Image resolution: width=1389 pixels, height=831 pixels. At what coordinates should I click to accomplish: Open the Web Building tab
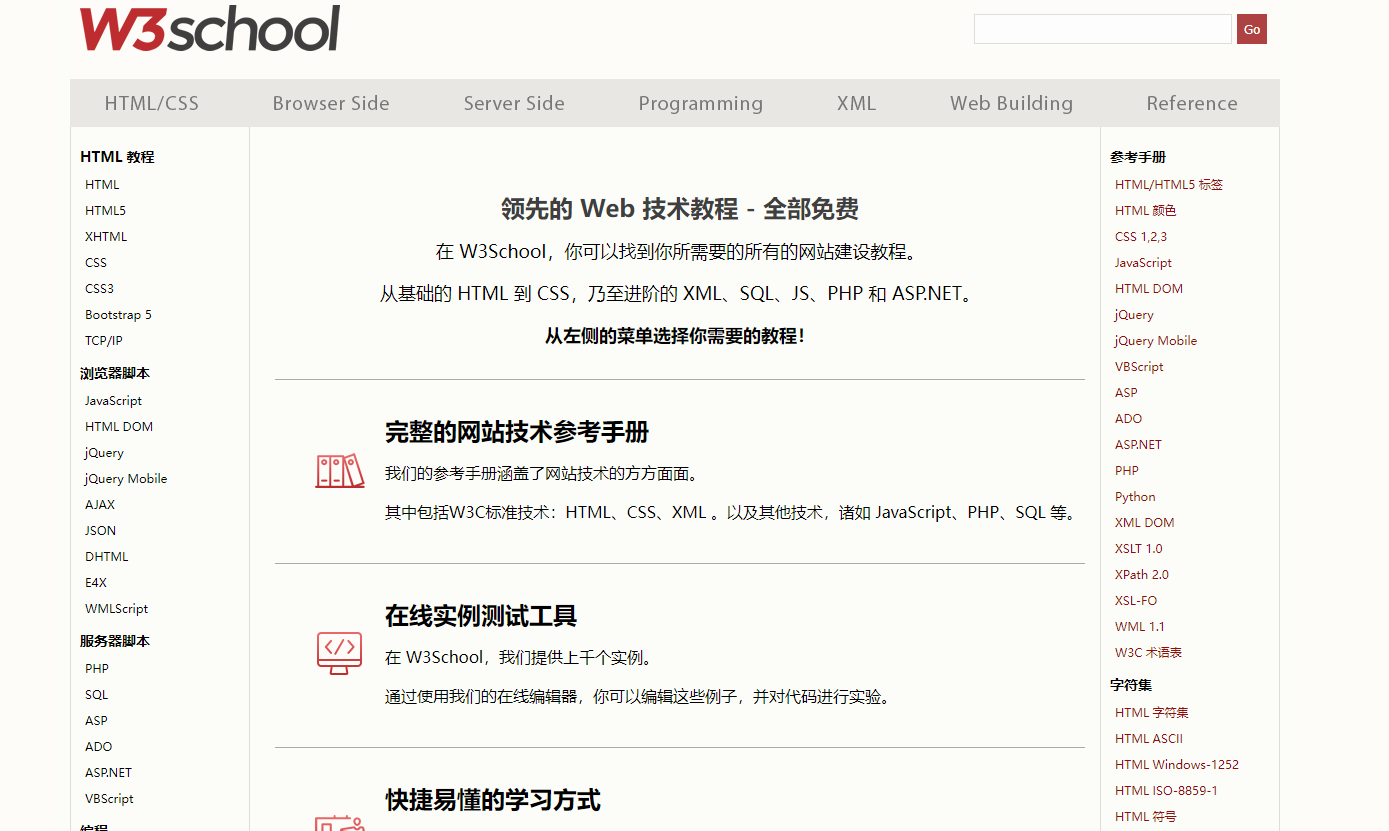(1011, 103)
